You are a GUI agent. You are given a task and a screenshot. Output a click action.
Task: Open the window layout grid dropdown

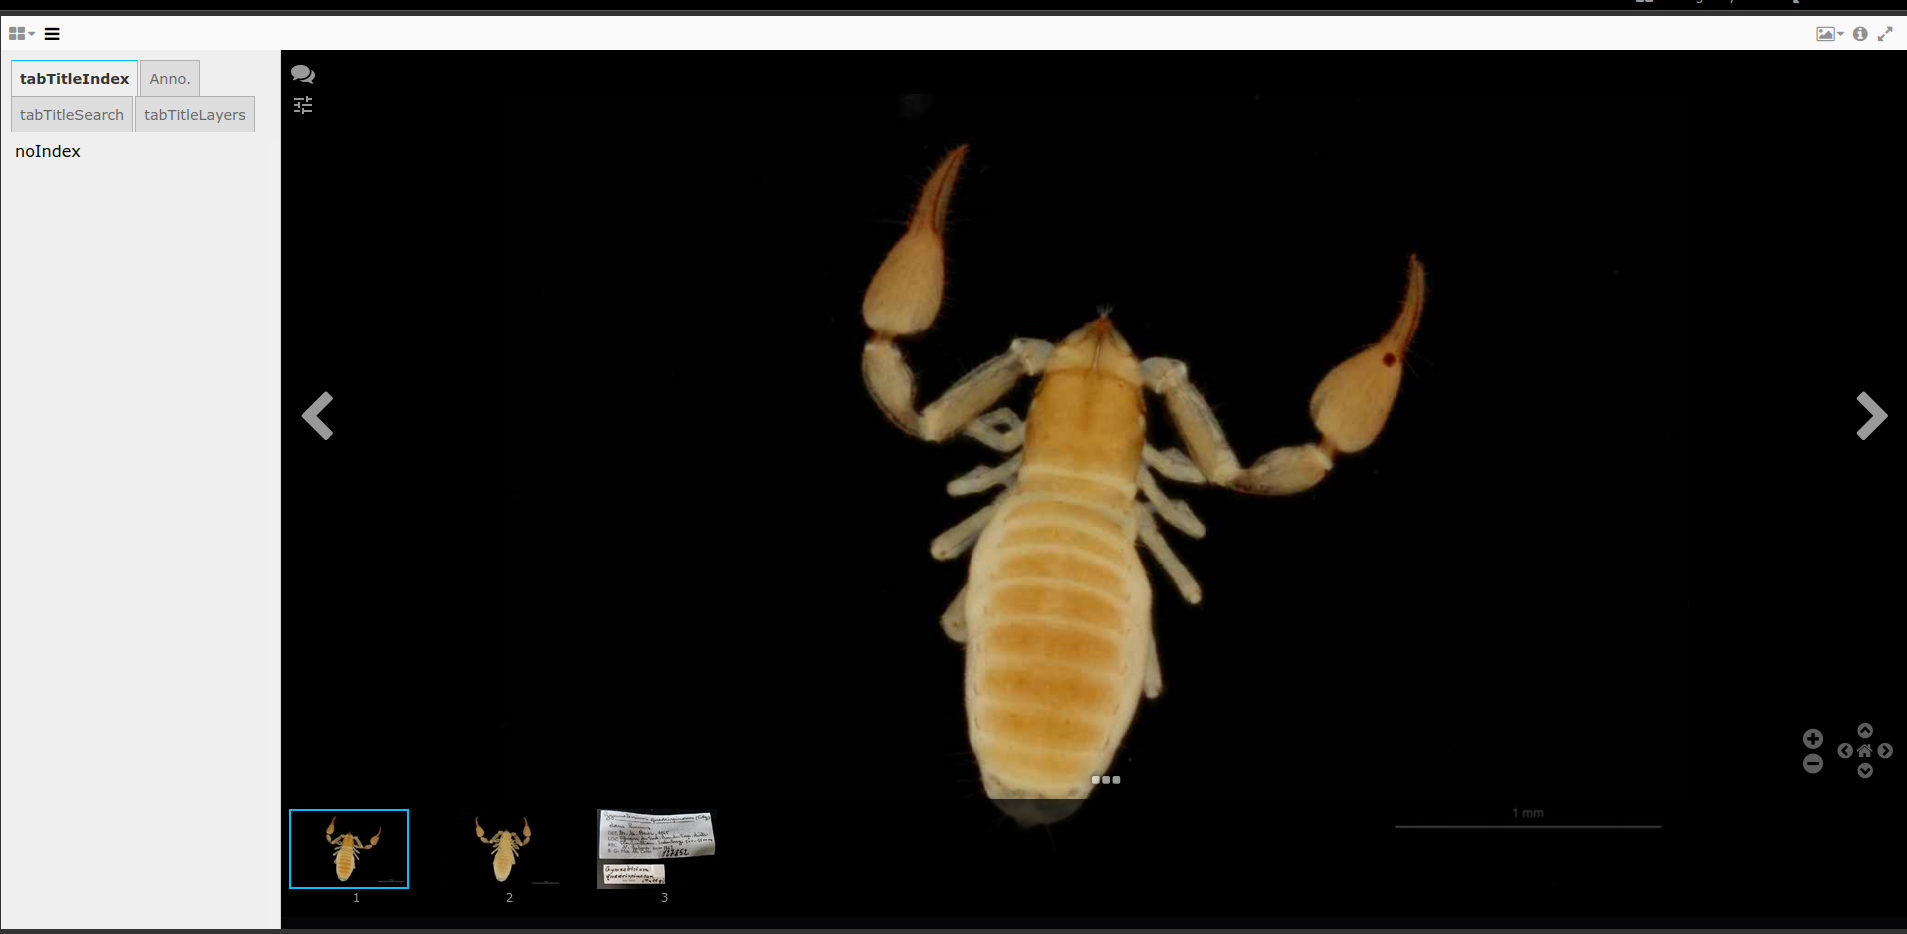tap(21, 34)
